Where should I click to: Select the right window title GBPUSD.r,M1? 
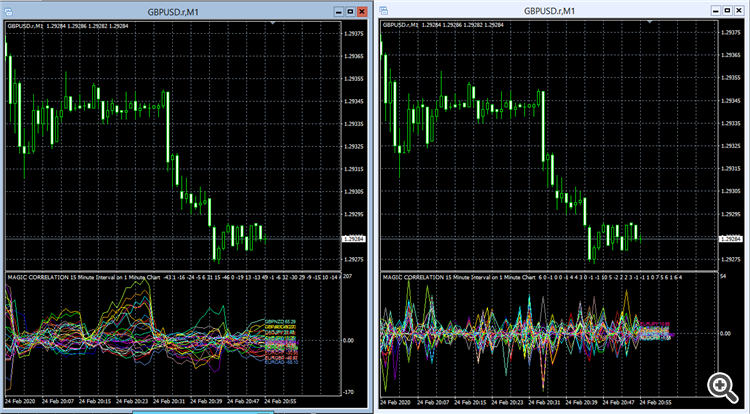550,11
